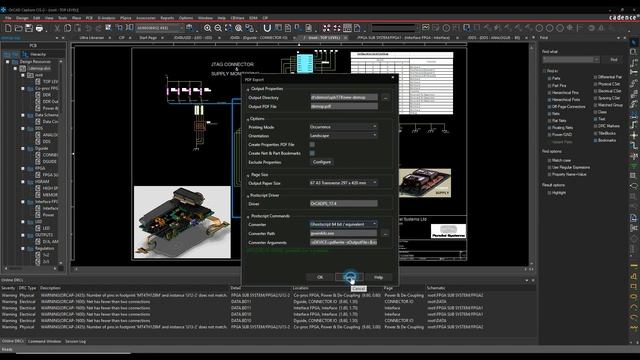Toggle Off-Page Connectors checkbox in Find panel
This screenshot has height=360, width=640.
click(x=549, y=107)
